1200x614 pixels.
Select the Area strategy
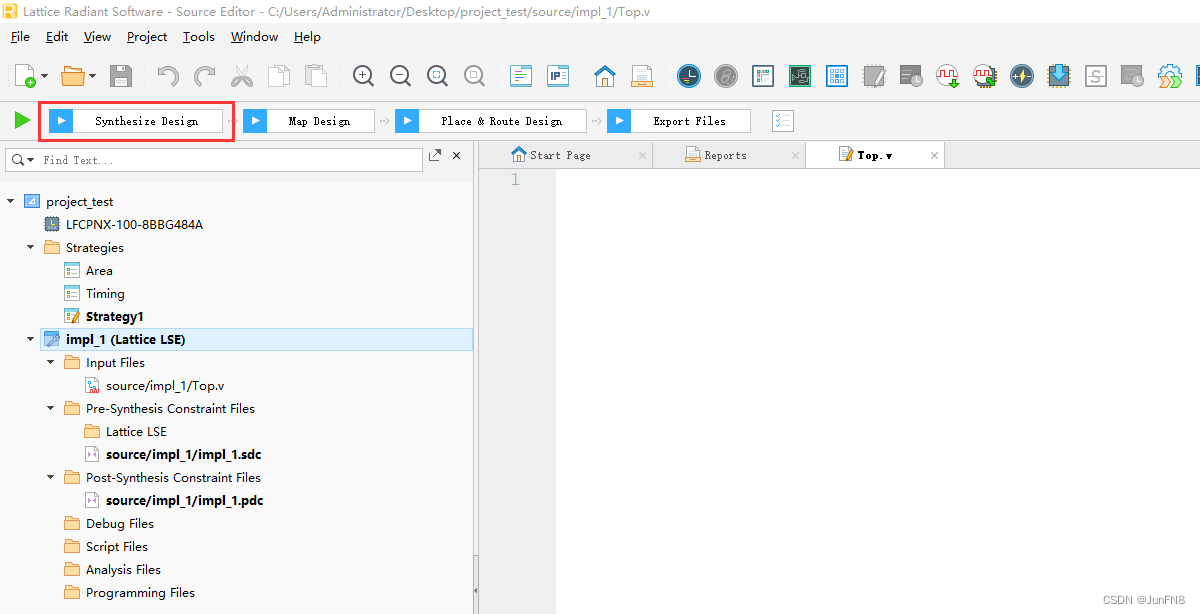point(99,270)
